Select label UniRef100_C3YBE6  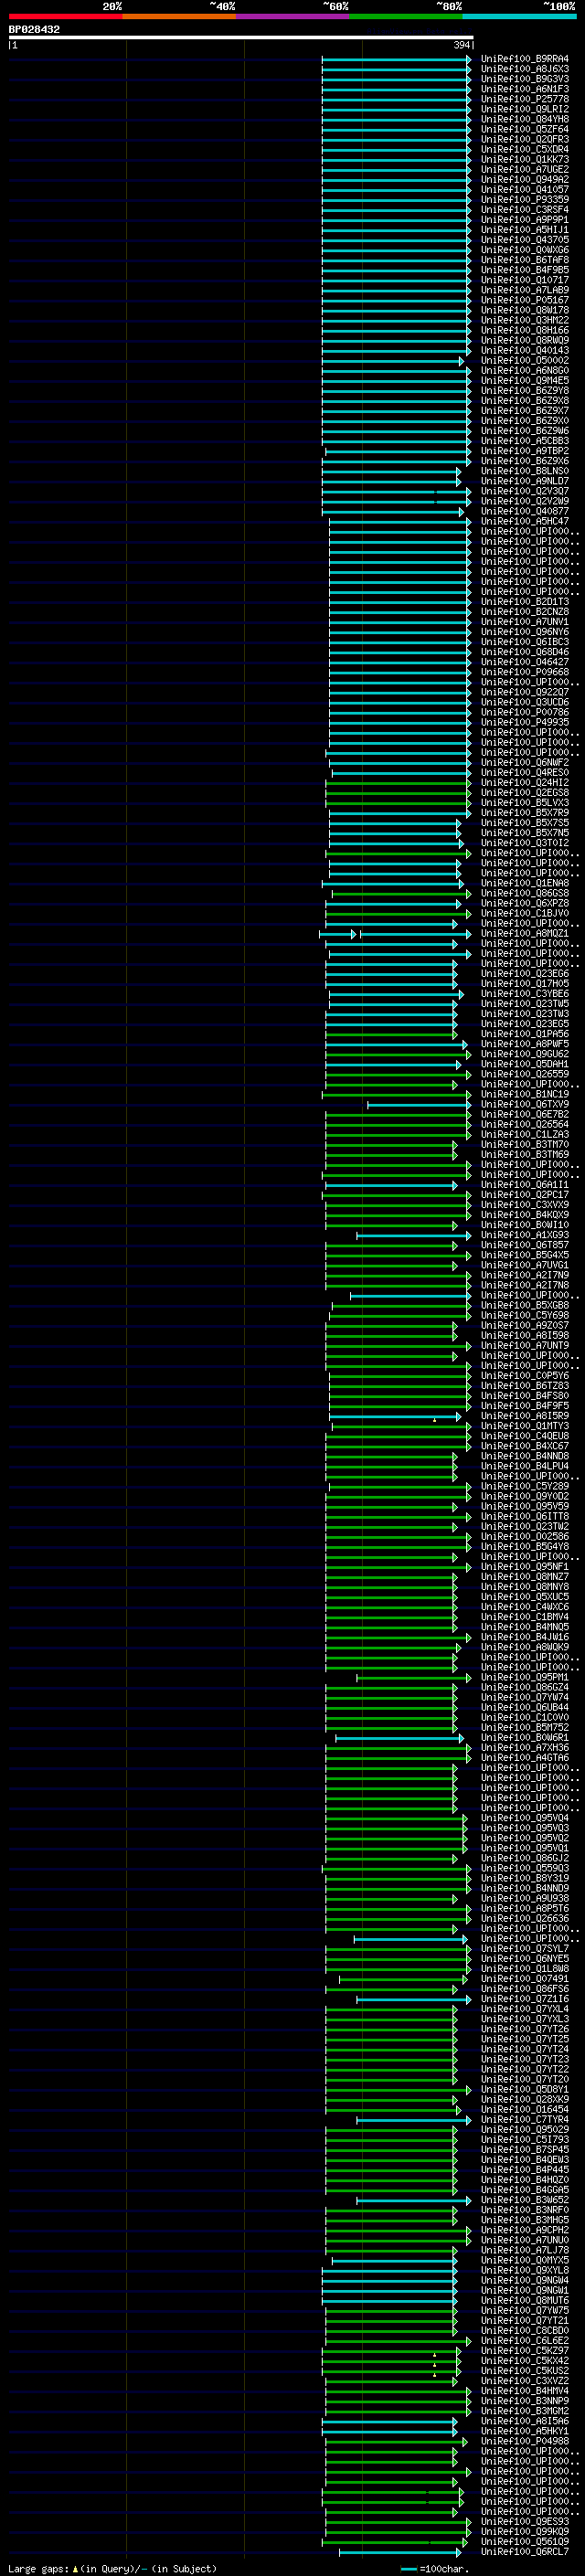click(x=524, y=994)
